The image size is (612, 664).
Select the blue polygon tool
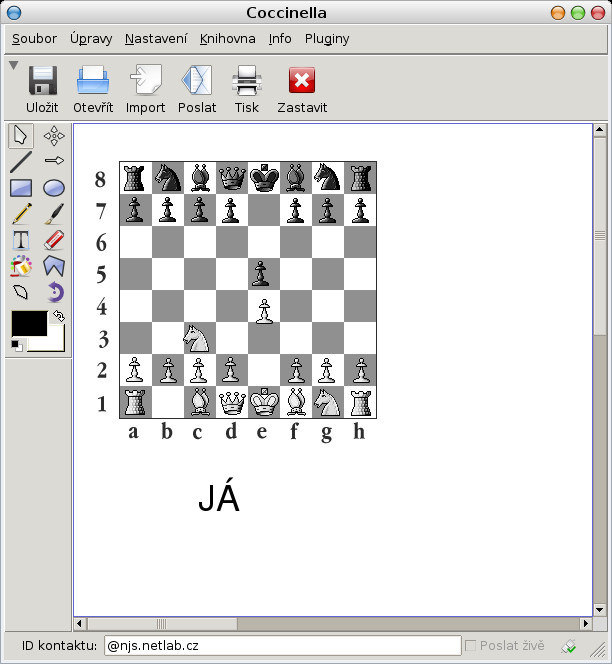pyautogui.click(x=54, y=266)
